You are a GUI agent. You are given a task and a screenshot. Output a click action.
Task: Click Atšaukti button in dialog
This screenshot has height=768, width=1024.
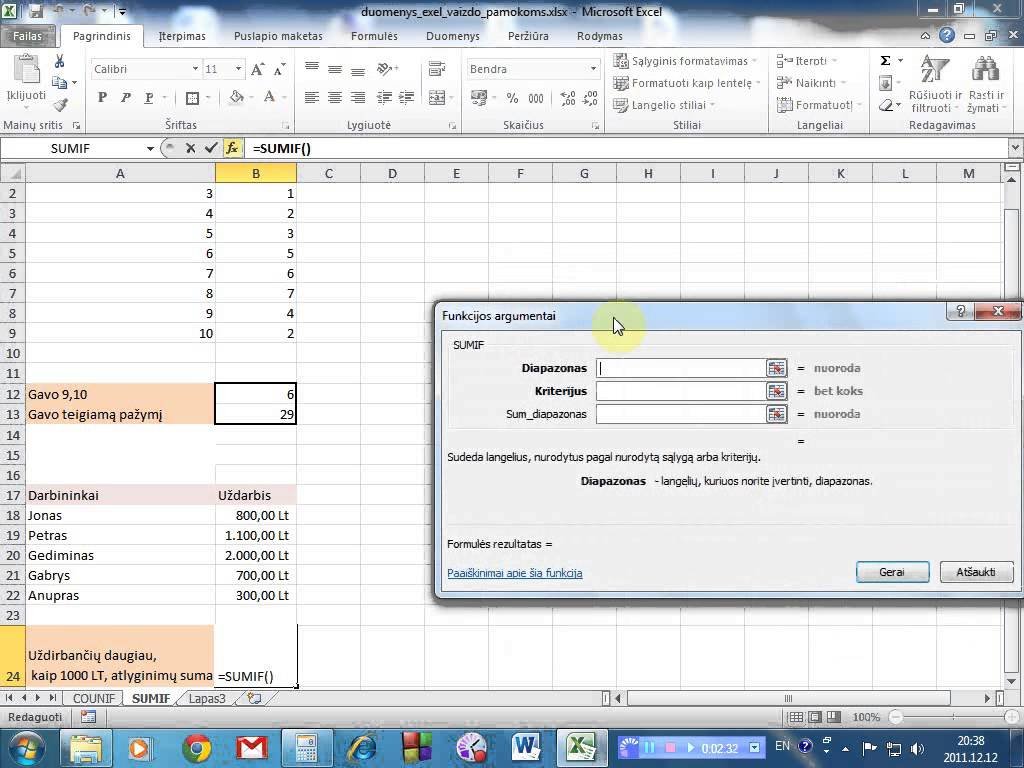pos(976,572)
